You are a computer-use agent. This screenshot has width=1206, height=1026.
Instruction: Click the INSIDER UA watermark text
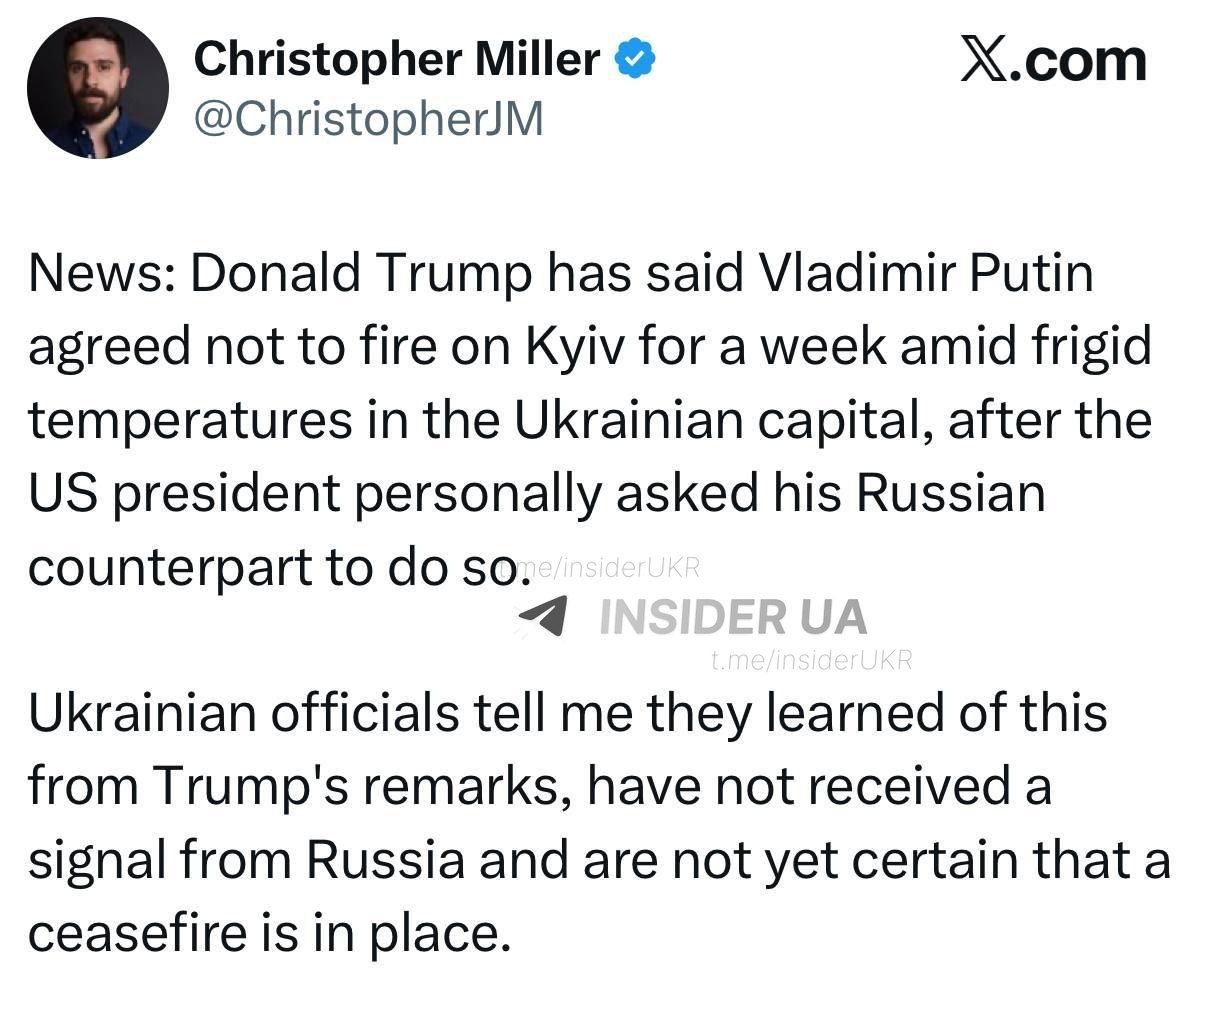732,616
